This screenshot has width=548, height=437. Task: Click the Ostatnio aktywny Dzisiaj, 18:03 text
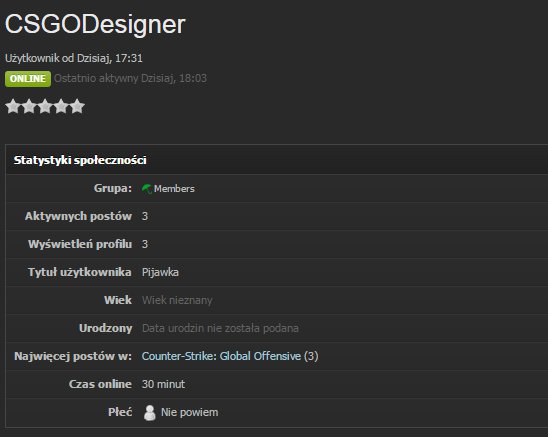tap(130, 78)
